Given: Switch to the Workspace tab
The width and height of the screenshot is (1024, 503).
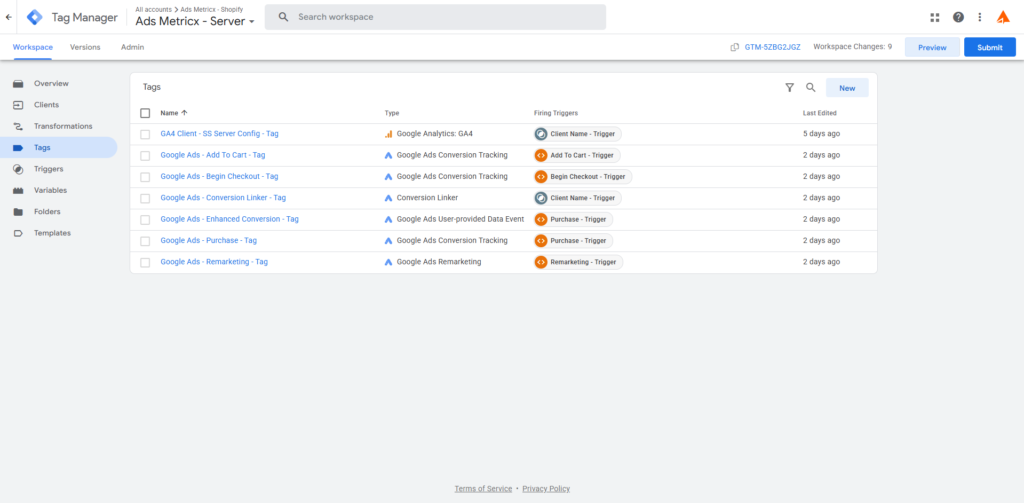Looking at the screenshot, I should [33, 47].
